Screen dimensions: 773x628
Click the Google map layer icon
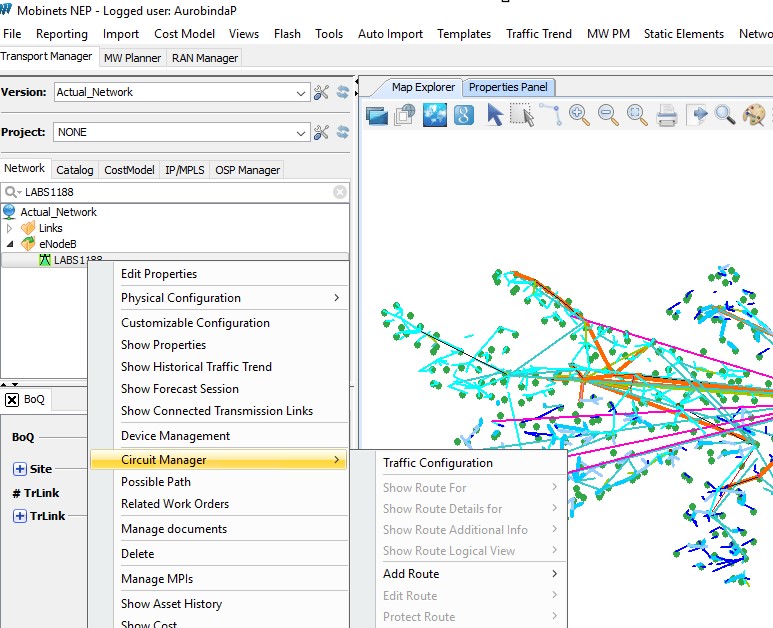pos(463,115)
